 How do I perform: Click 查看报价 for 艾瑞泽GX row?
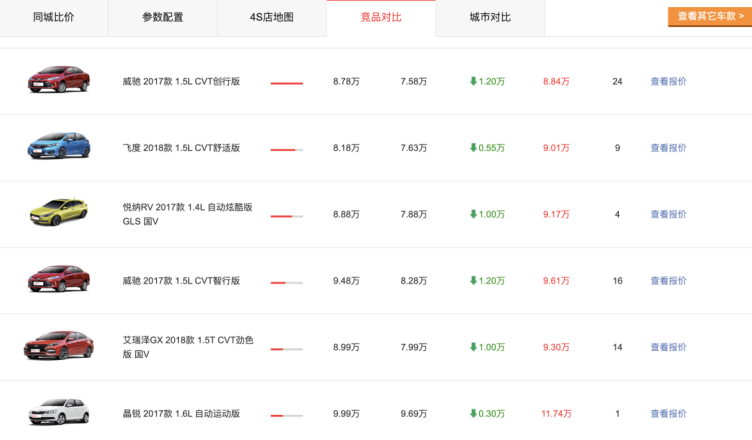pos(669,347)
